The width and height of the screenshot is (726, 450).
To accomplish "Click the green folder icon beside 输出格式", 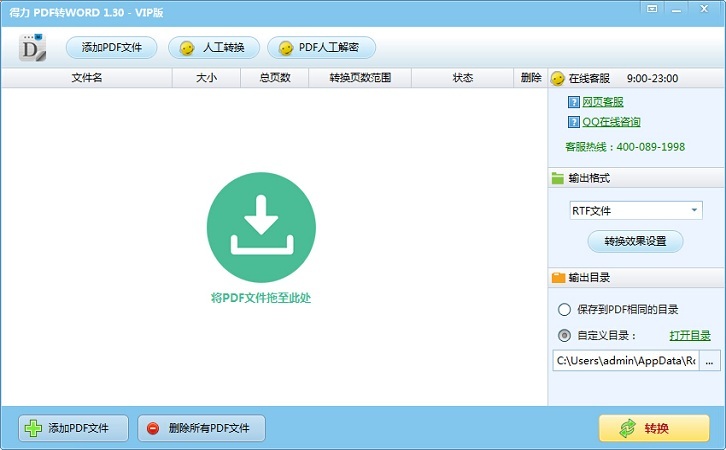I will click(x=558, y=178).
